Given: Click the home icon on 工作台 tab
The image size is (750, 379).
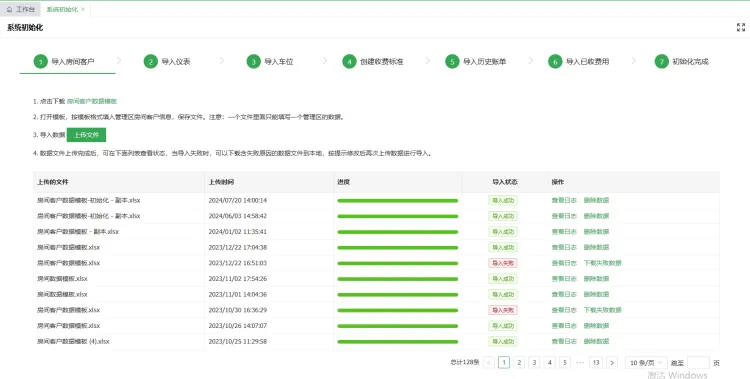Looking at the screenshot, I should click(x=10, y=10).
